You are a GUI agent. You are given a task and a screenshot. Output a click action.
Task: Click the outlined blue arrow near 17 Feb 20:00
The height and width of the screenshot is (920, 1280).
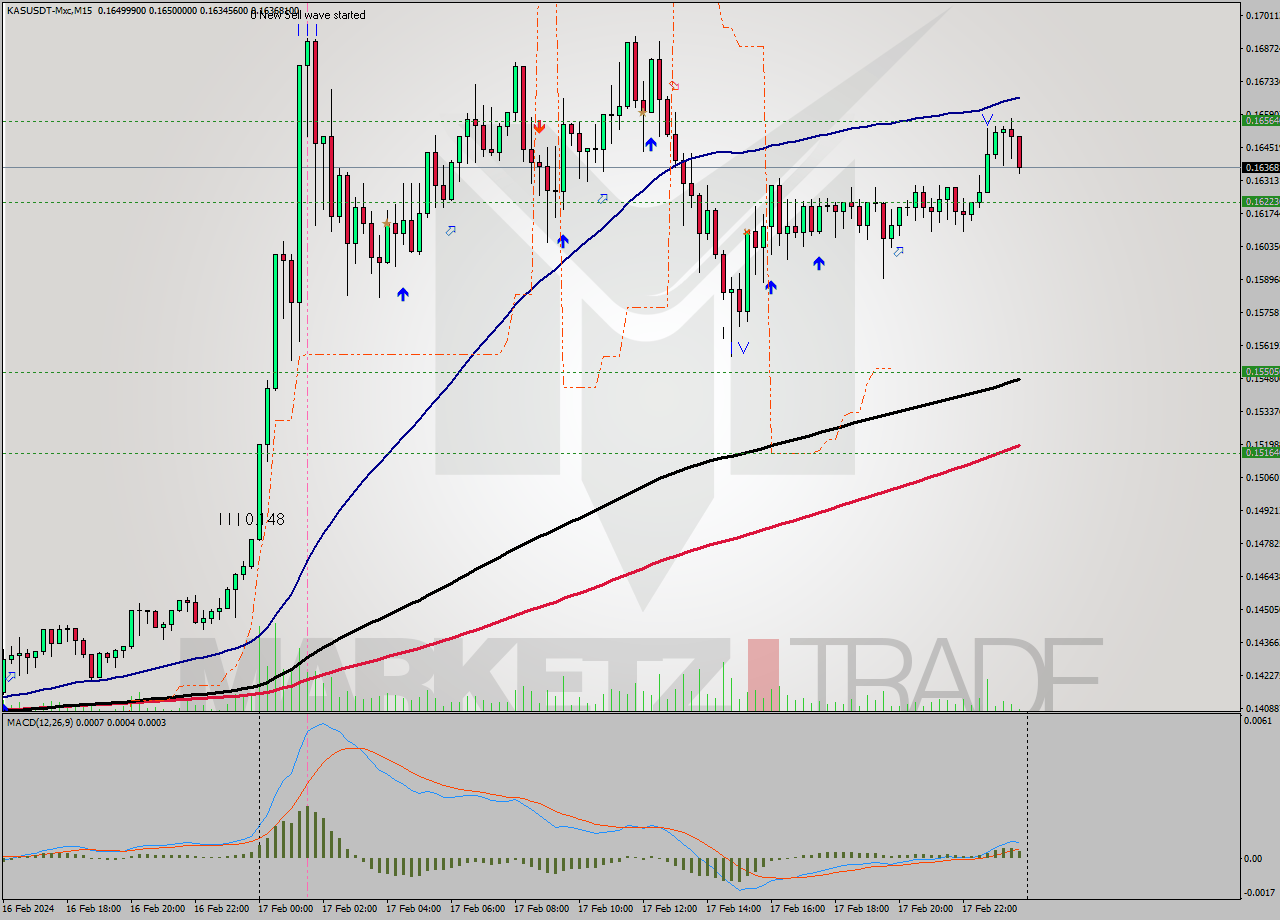coord(899,251)
